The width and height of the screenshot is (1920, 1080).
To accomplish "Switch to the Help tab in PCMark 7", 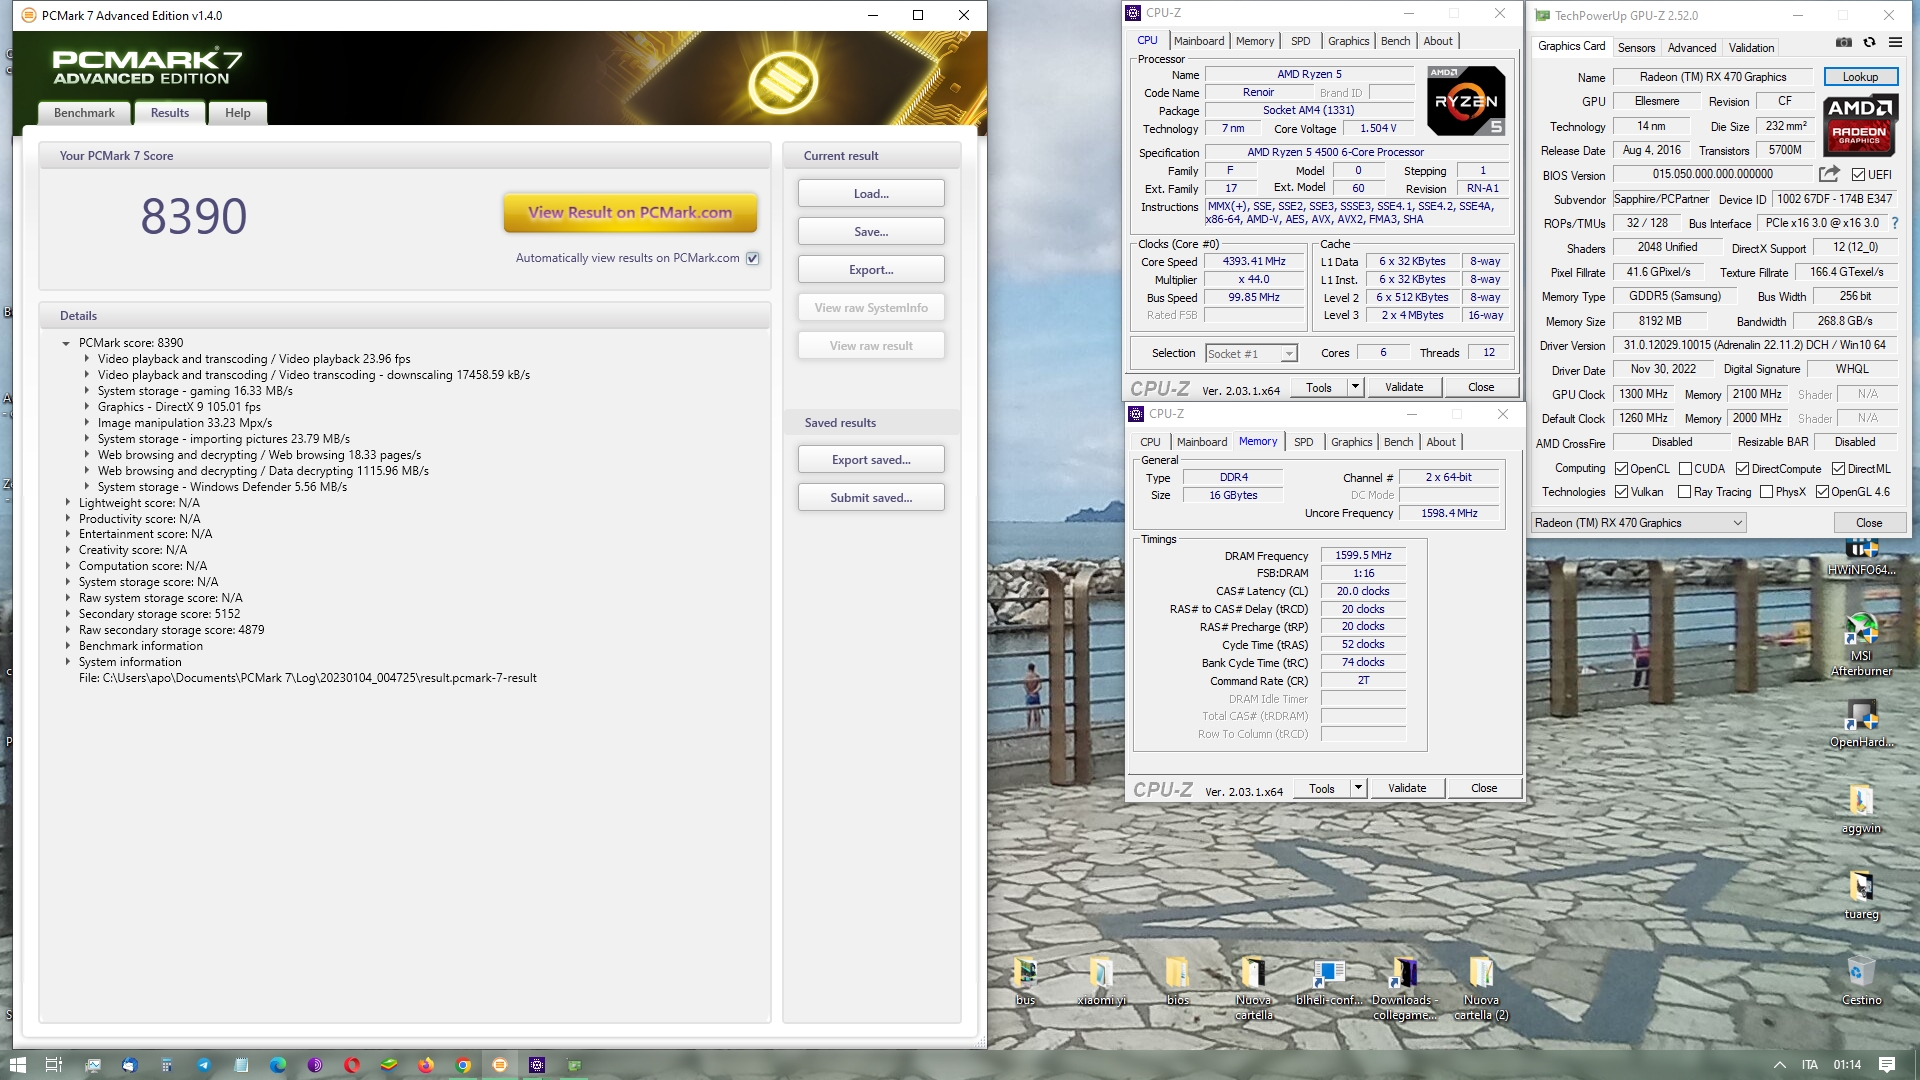I will coord(238,113).
